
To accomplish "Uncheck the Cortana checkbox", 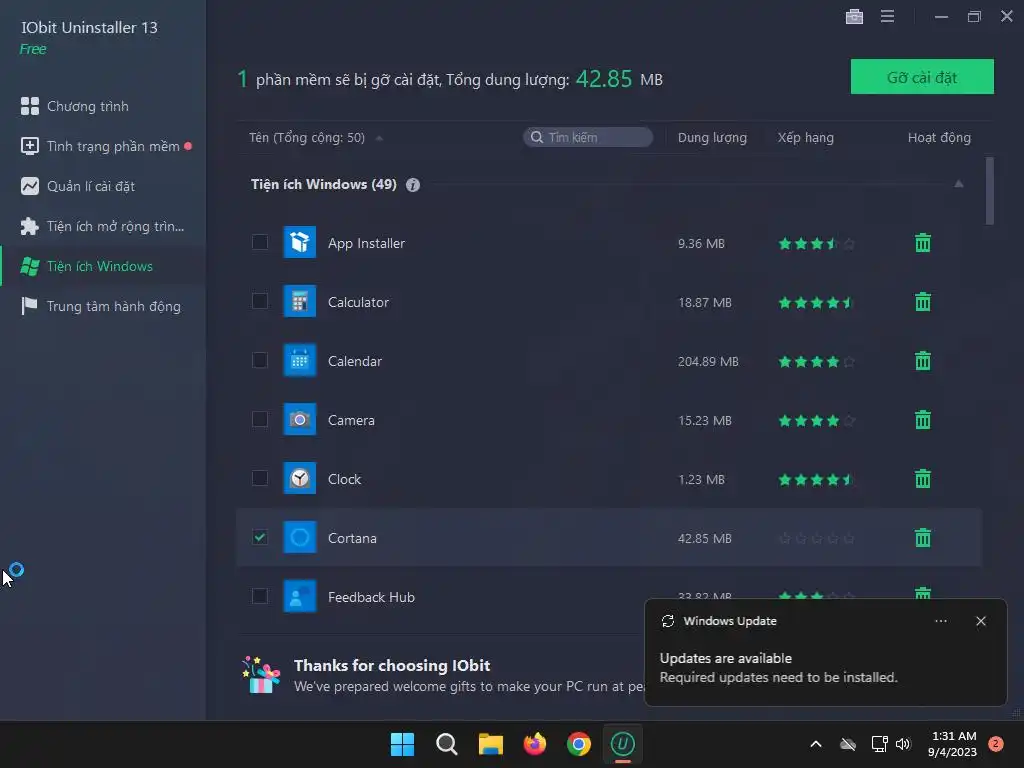I will click(x=260, y=537).
